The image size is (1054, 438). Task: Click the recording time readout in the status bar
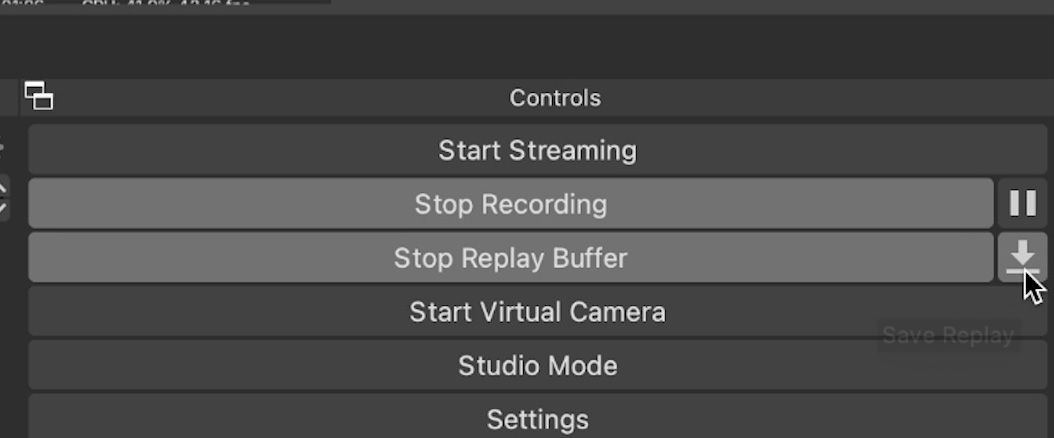coord(24,3)
